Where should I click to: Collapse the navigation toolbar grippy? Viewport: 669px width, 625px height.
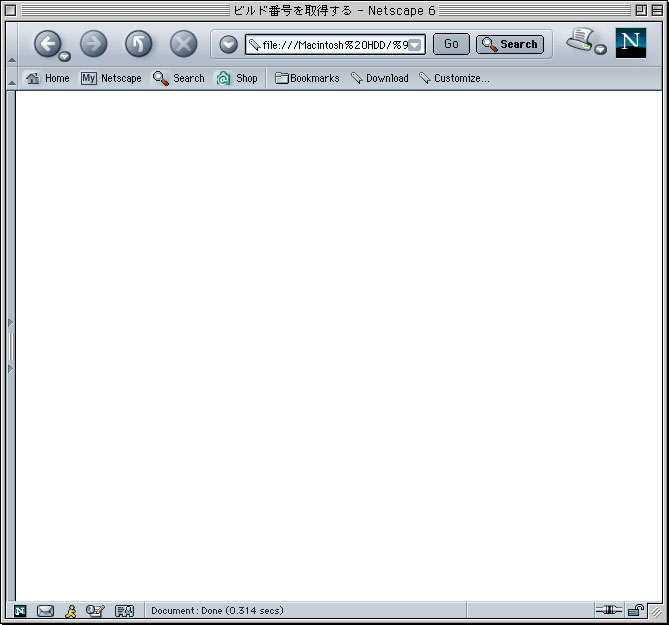point(12,44)
